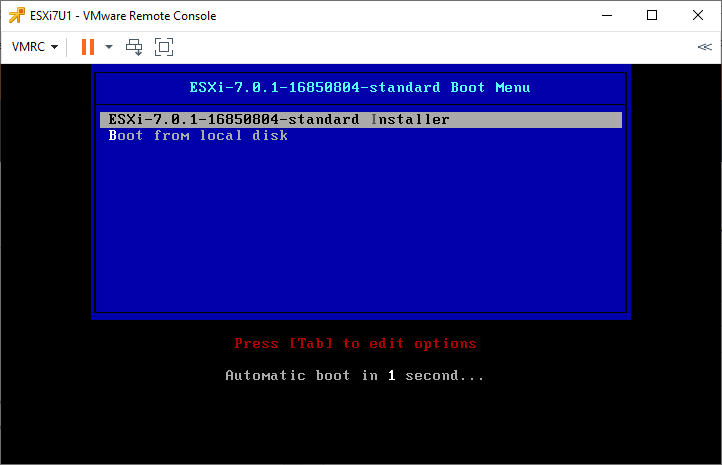Click the ESXi Boot Menu title

click(x=360, y=87)
